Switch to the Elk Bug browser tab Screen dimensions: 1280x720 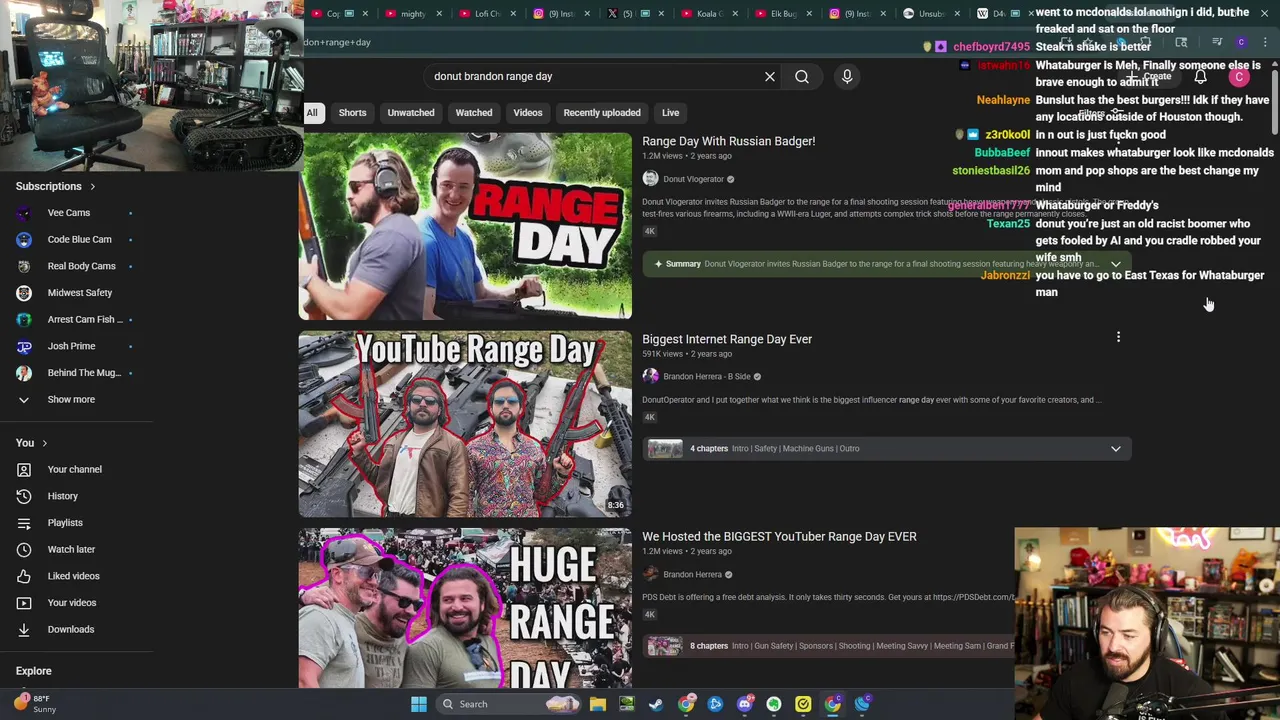pyautogui.click(x=781, y=14)
